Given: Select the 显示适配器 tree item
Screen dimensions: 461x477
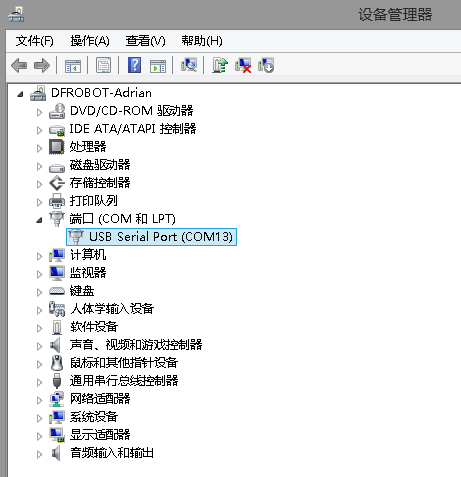Looking at the screenshot, I should coord(100,435).
